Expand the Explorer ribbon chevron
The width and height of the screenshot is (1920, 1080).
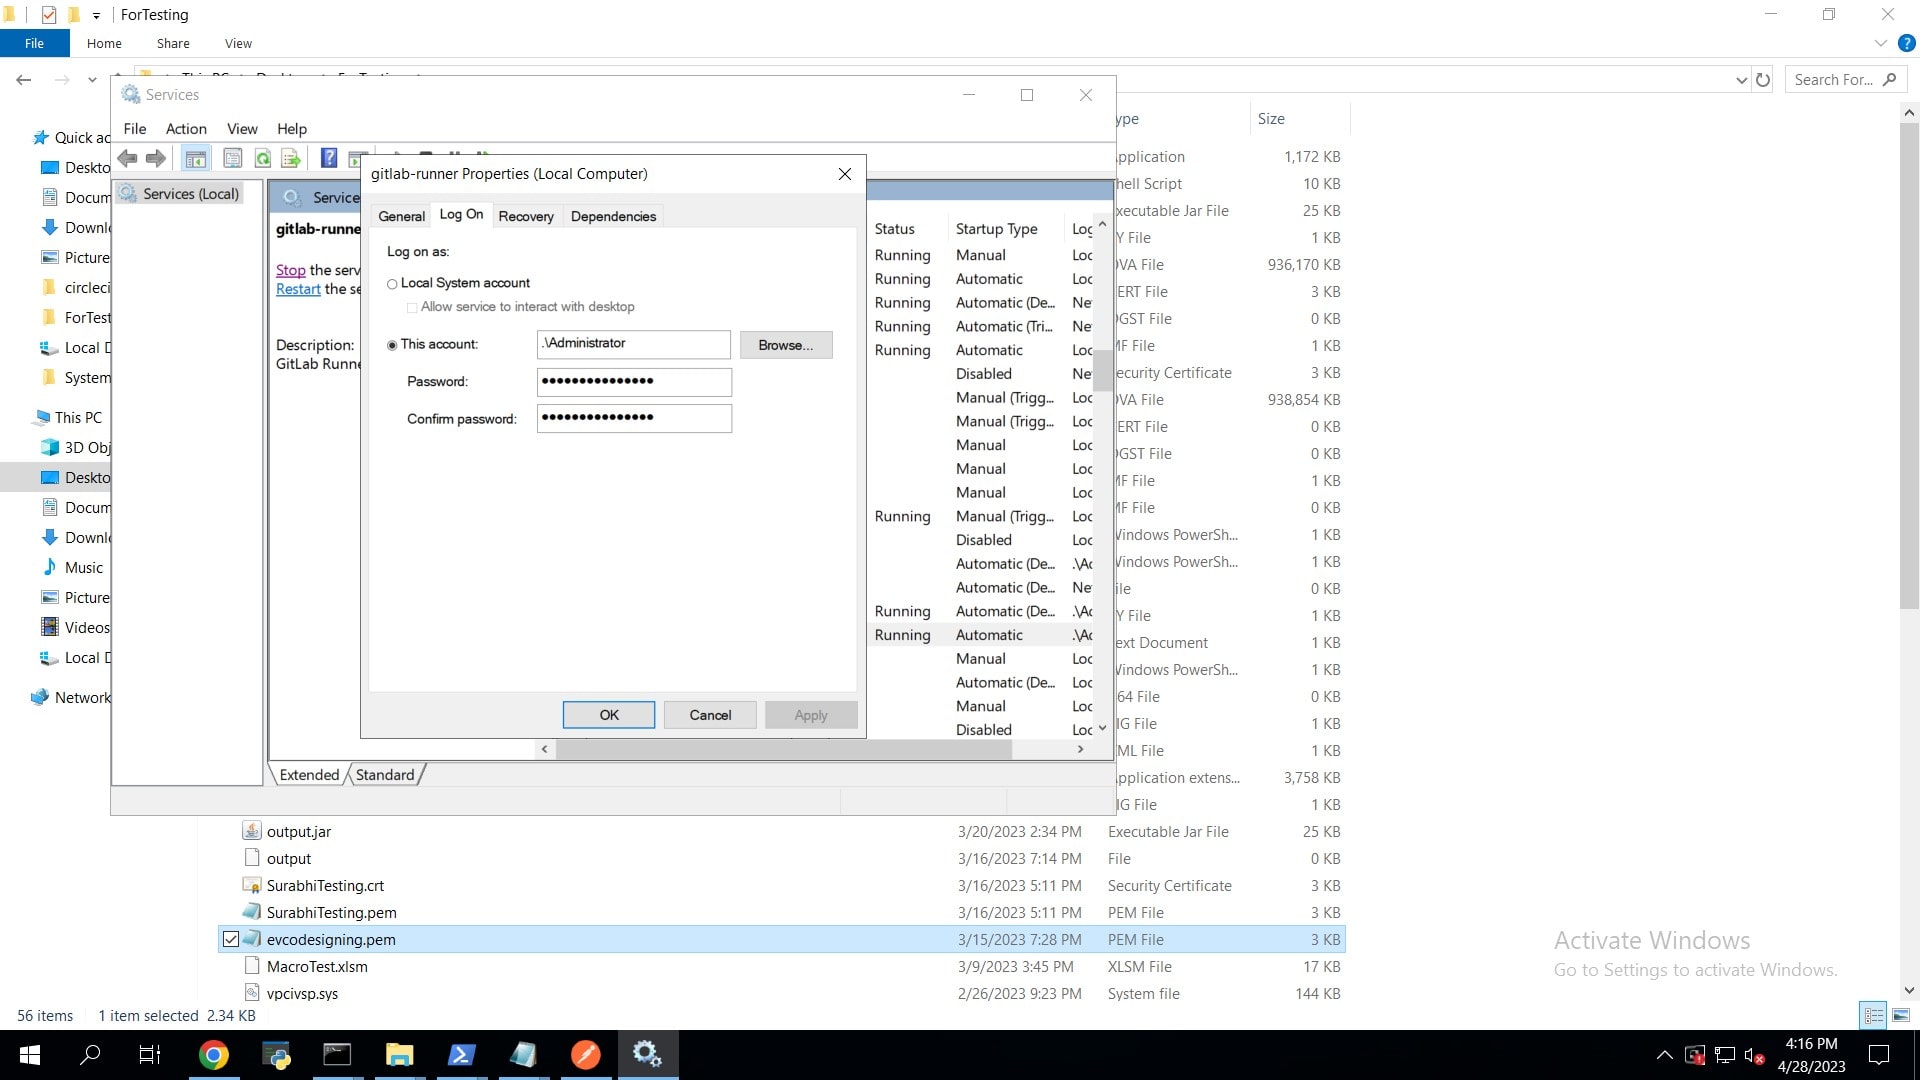1880,44
